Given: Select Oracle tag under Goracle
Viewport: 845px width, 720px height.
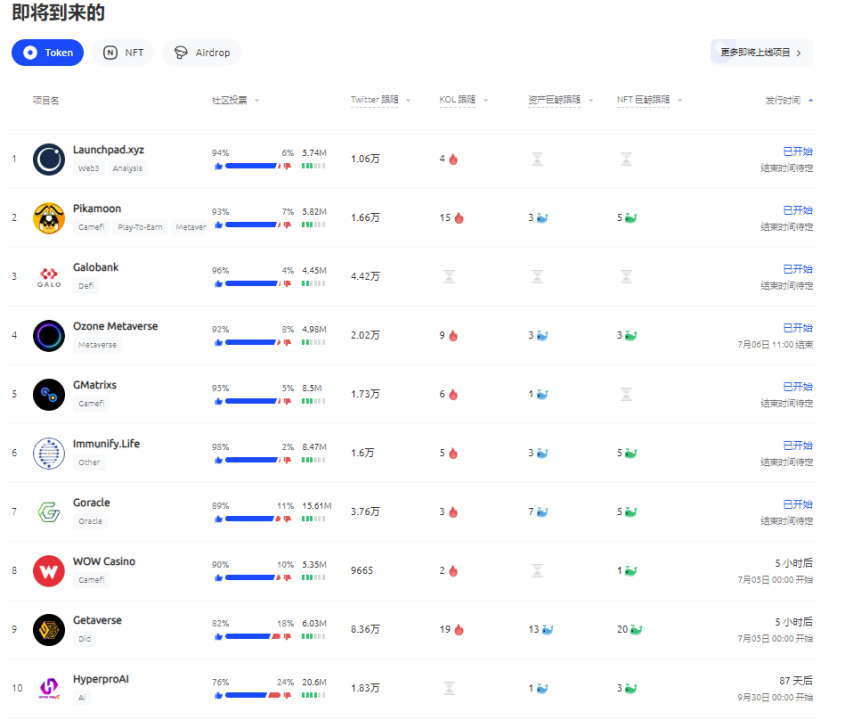Looking at the screenshot, I should click(90, 521).
